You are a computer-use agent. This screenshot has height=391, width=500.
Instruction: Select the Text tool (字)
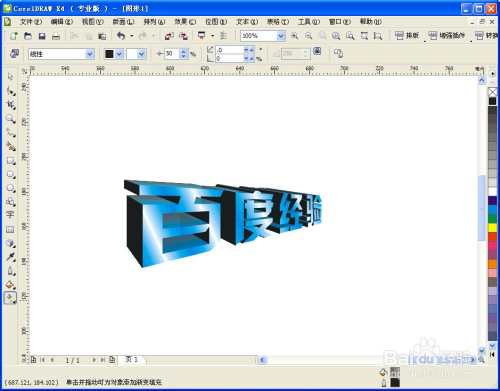[x=10, y=215]
